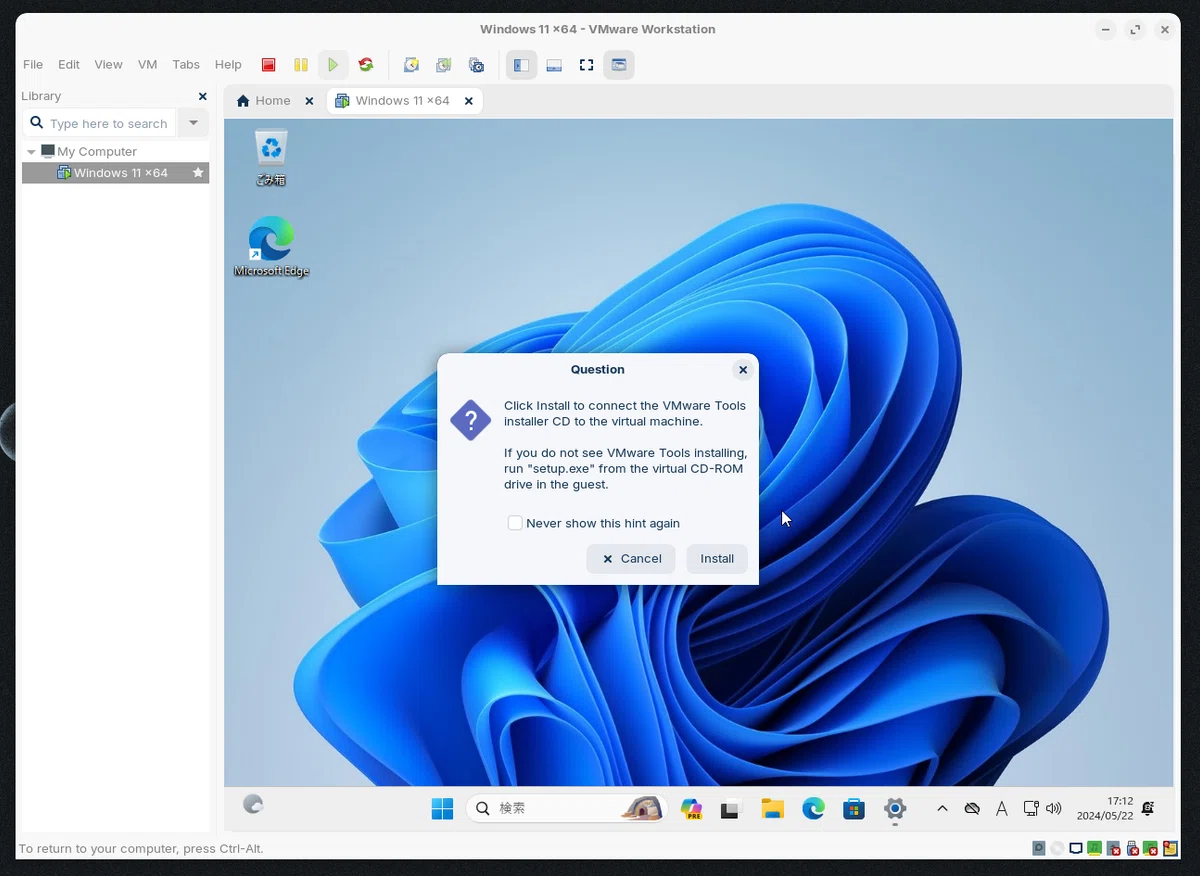Screen dimensions: 1200x876
Task: Click the Library search input field
Action: point(99,123)
